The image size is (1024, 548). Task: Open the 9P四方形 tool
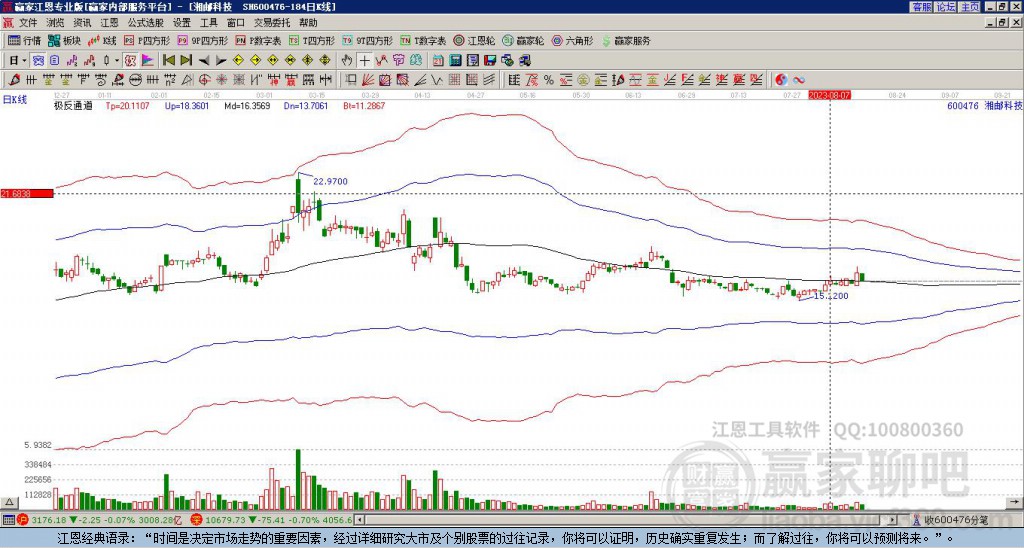202,40
